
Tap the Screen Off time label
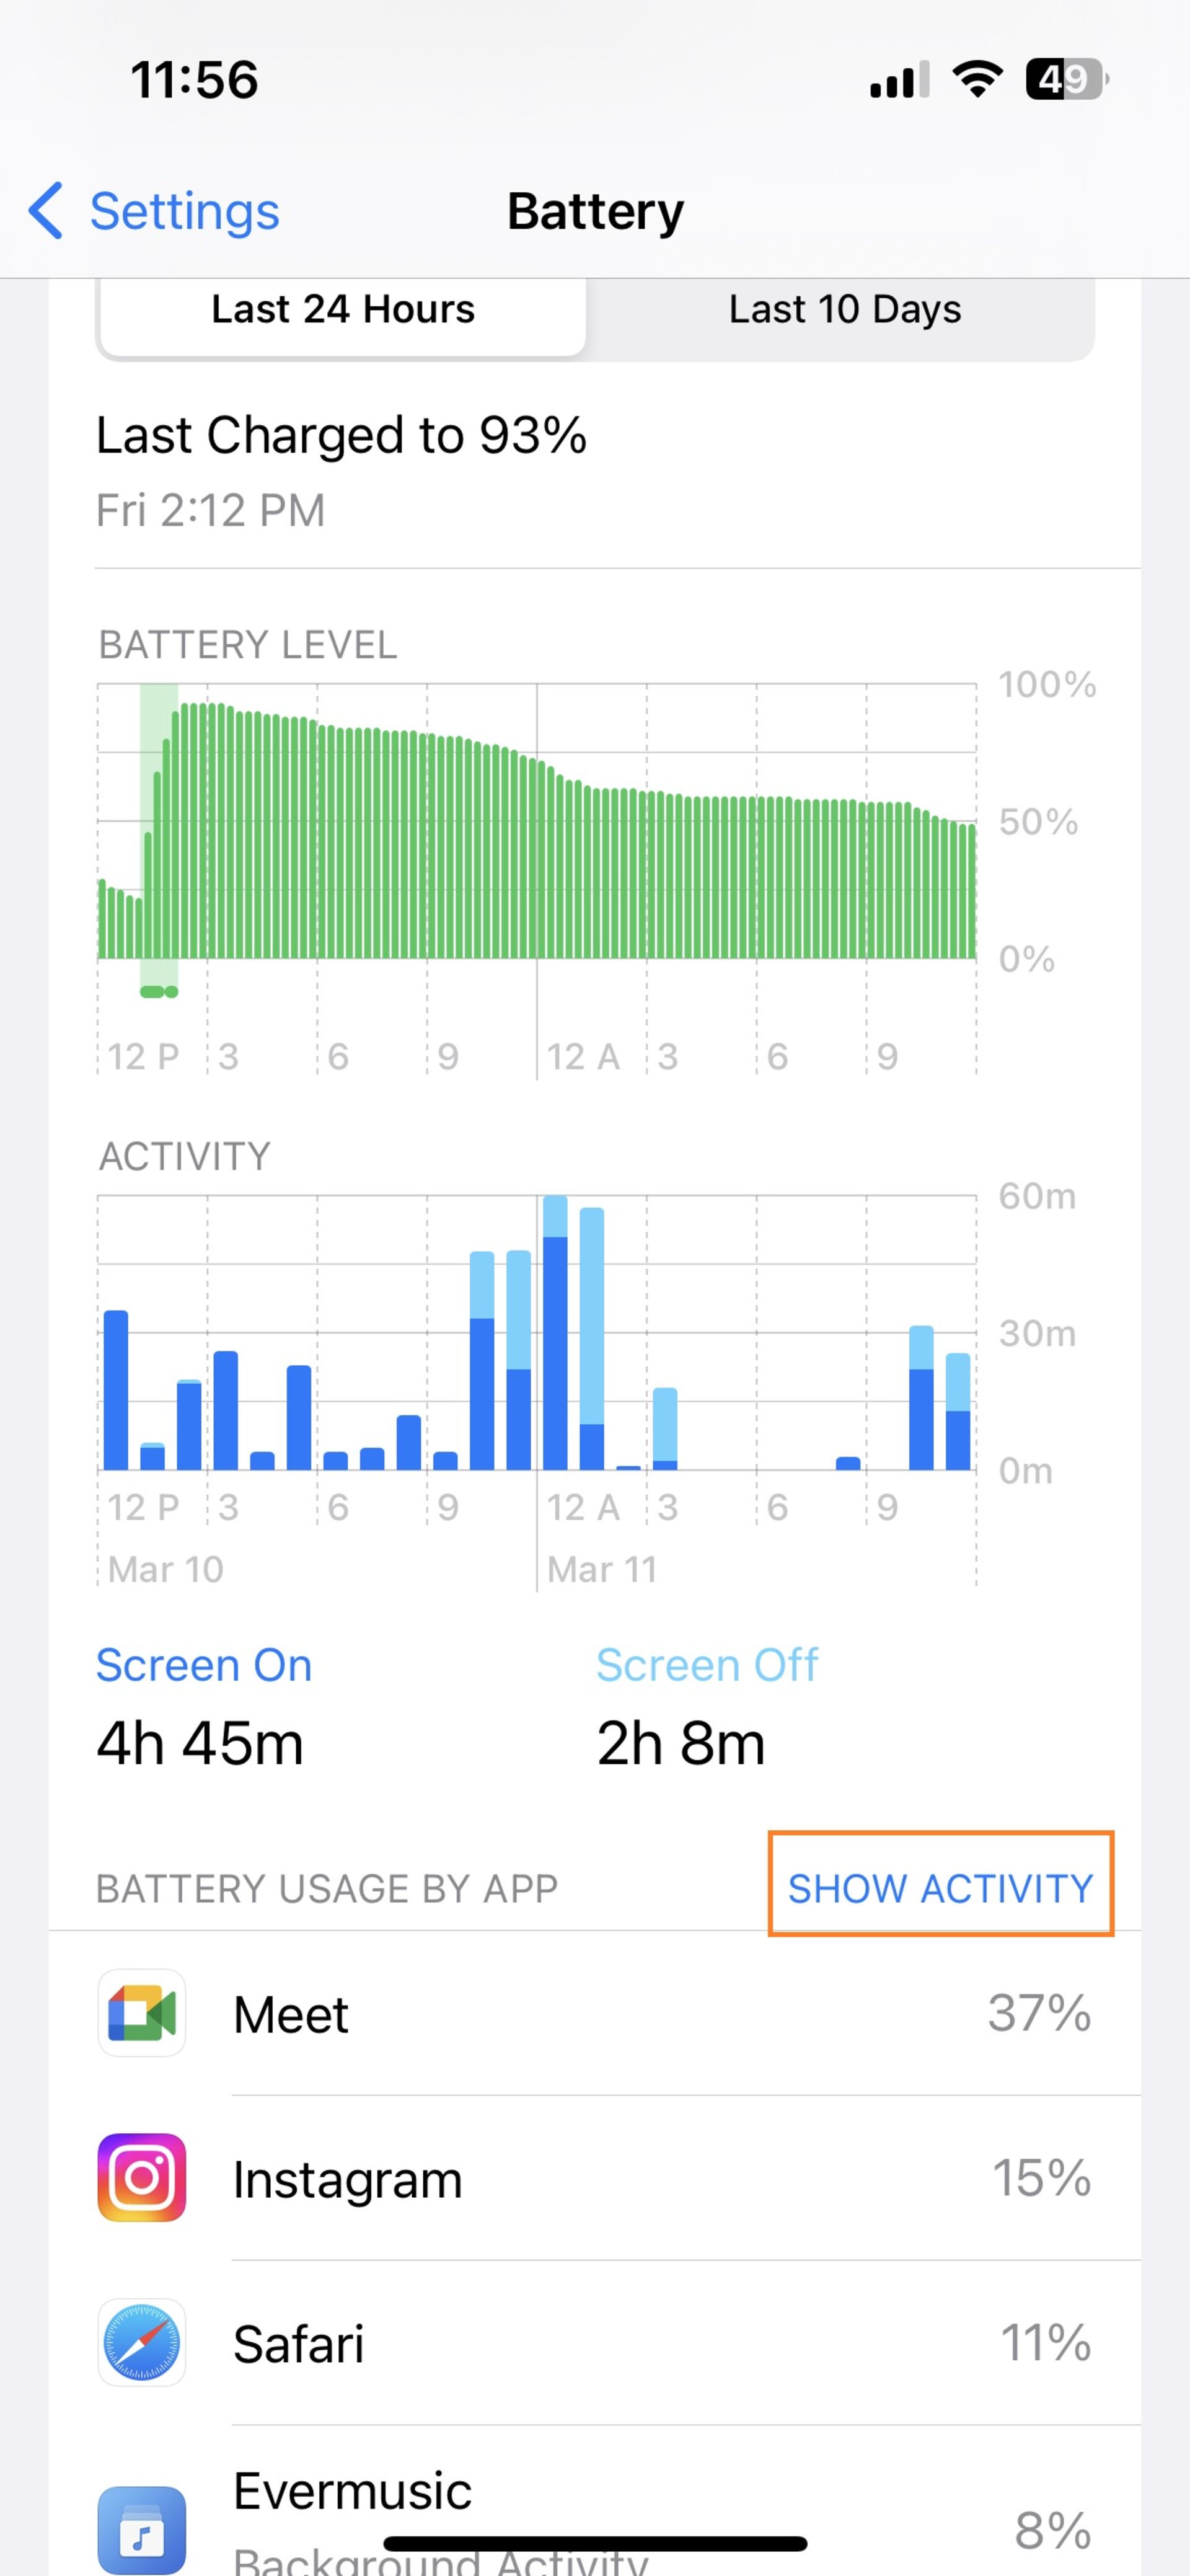(x=707, y=1665)
